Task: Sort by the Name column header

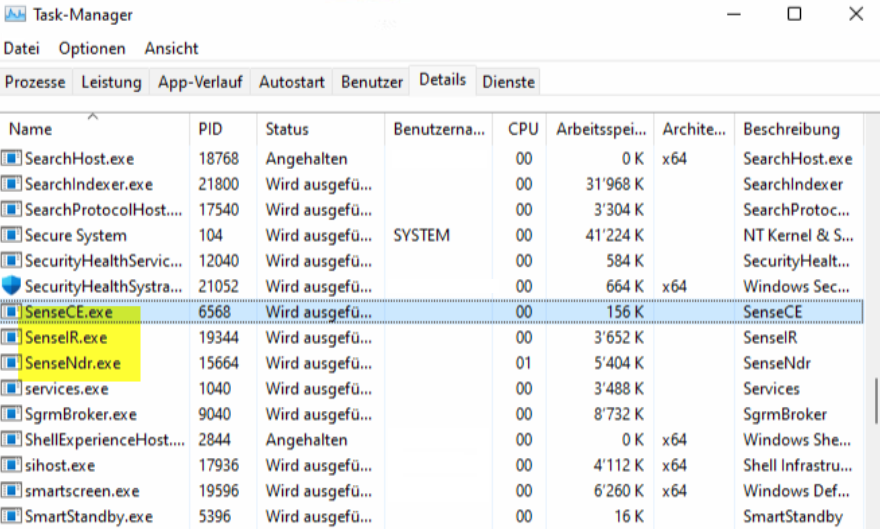Action: point(94,129)
